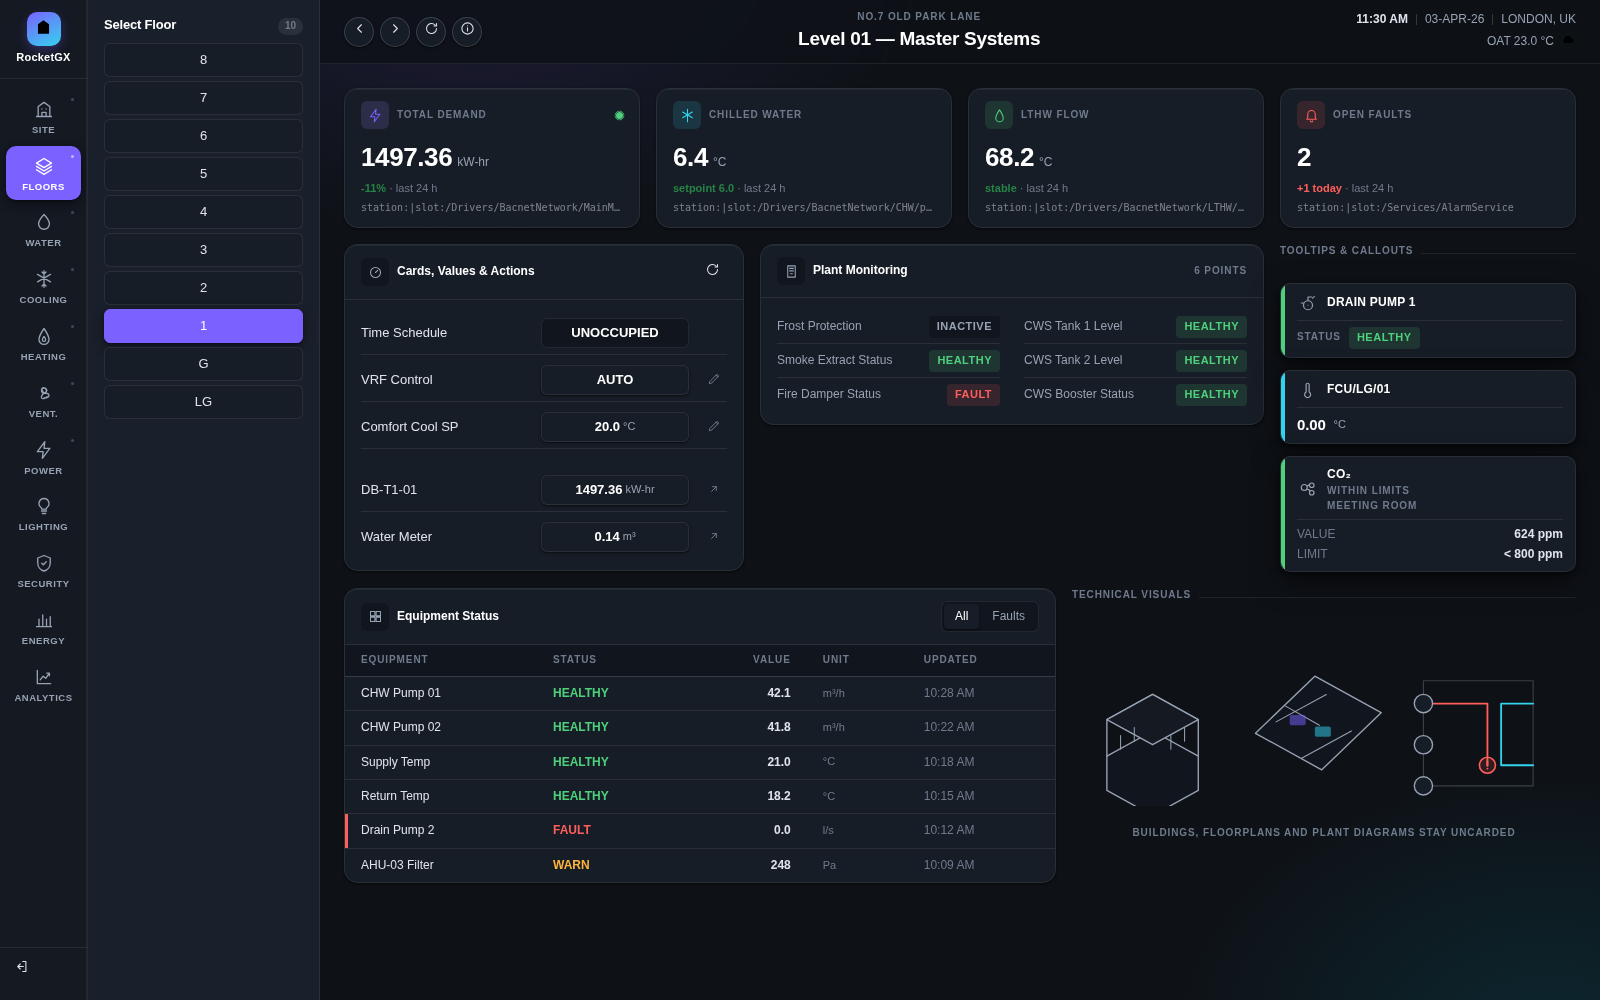Screen dimensions: 1600x1000
Task: Select floor 1
Action: click(203, 326)
